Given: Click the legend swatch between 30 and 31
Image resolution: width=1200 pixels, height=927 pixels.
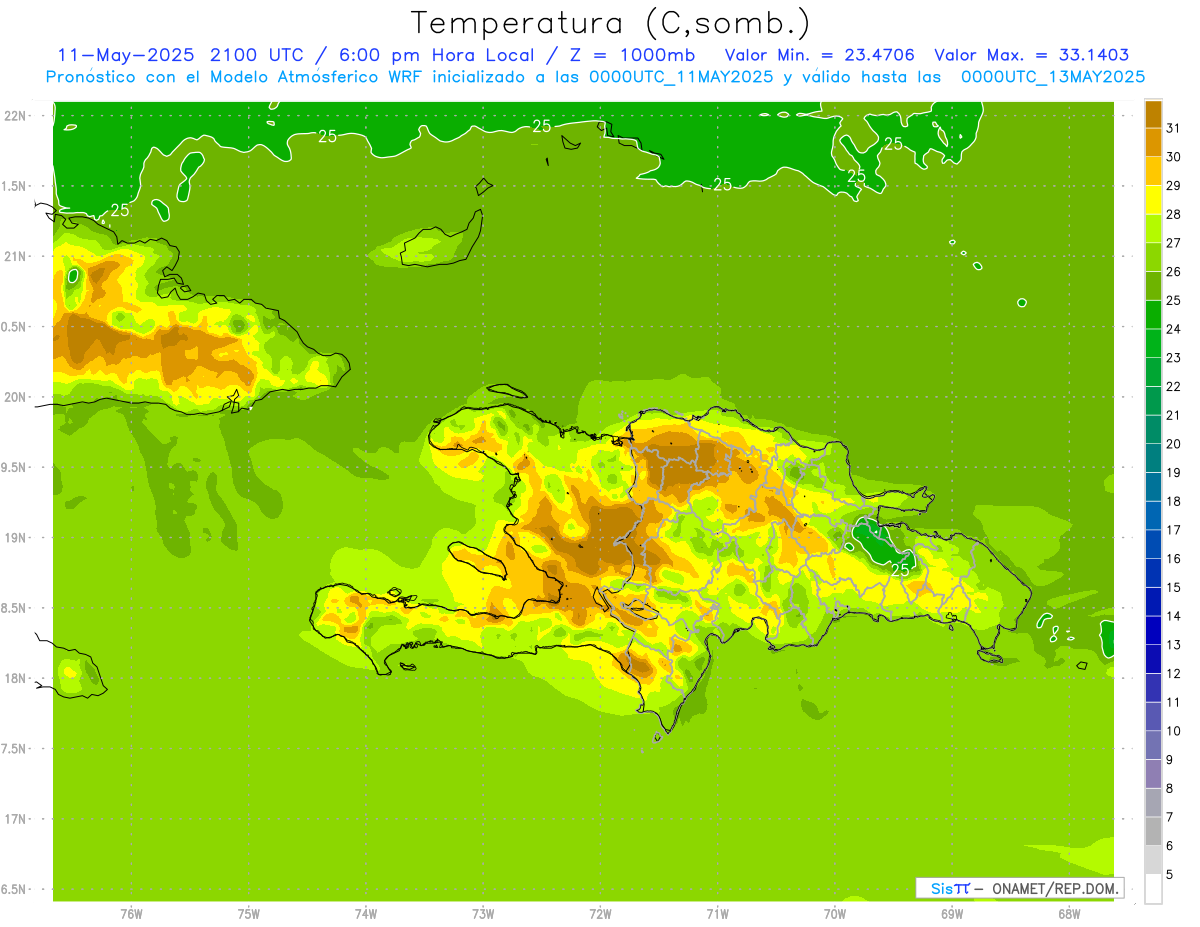Looking at the screenshot, I should pyautogui.click(x=1153, y=143).
